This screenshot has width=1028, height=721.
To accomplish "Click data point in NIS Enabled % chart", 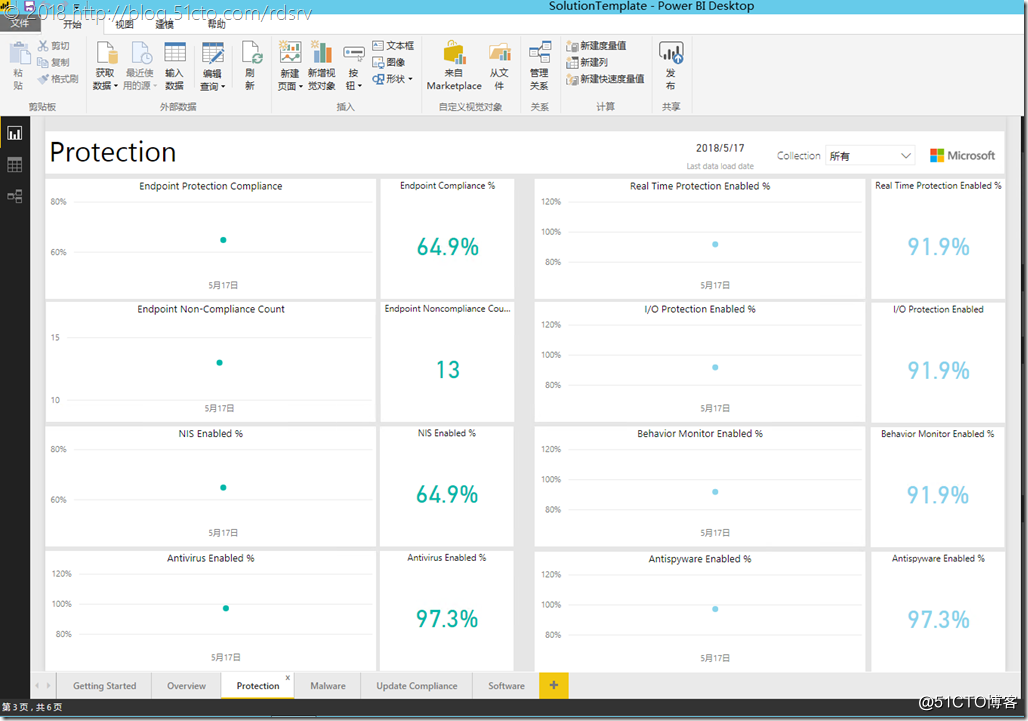I will (223, 488).
